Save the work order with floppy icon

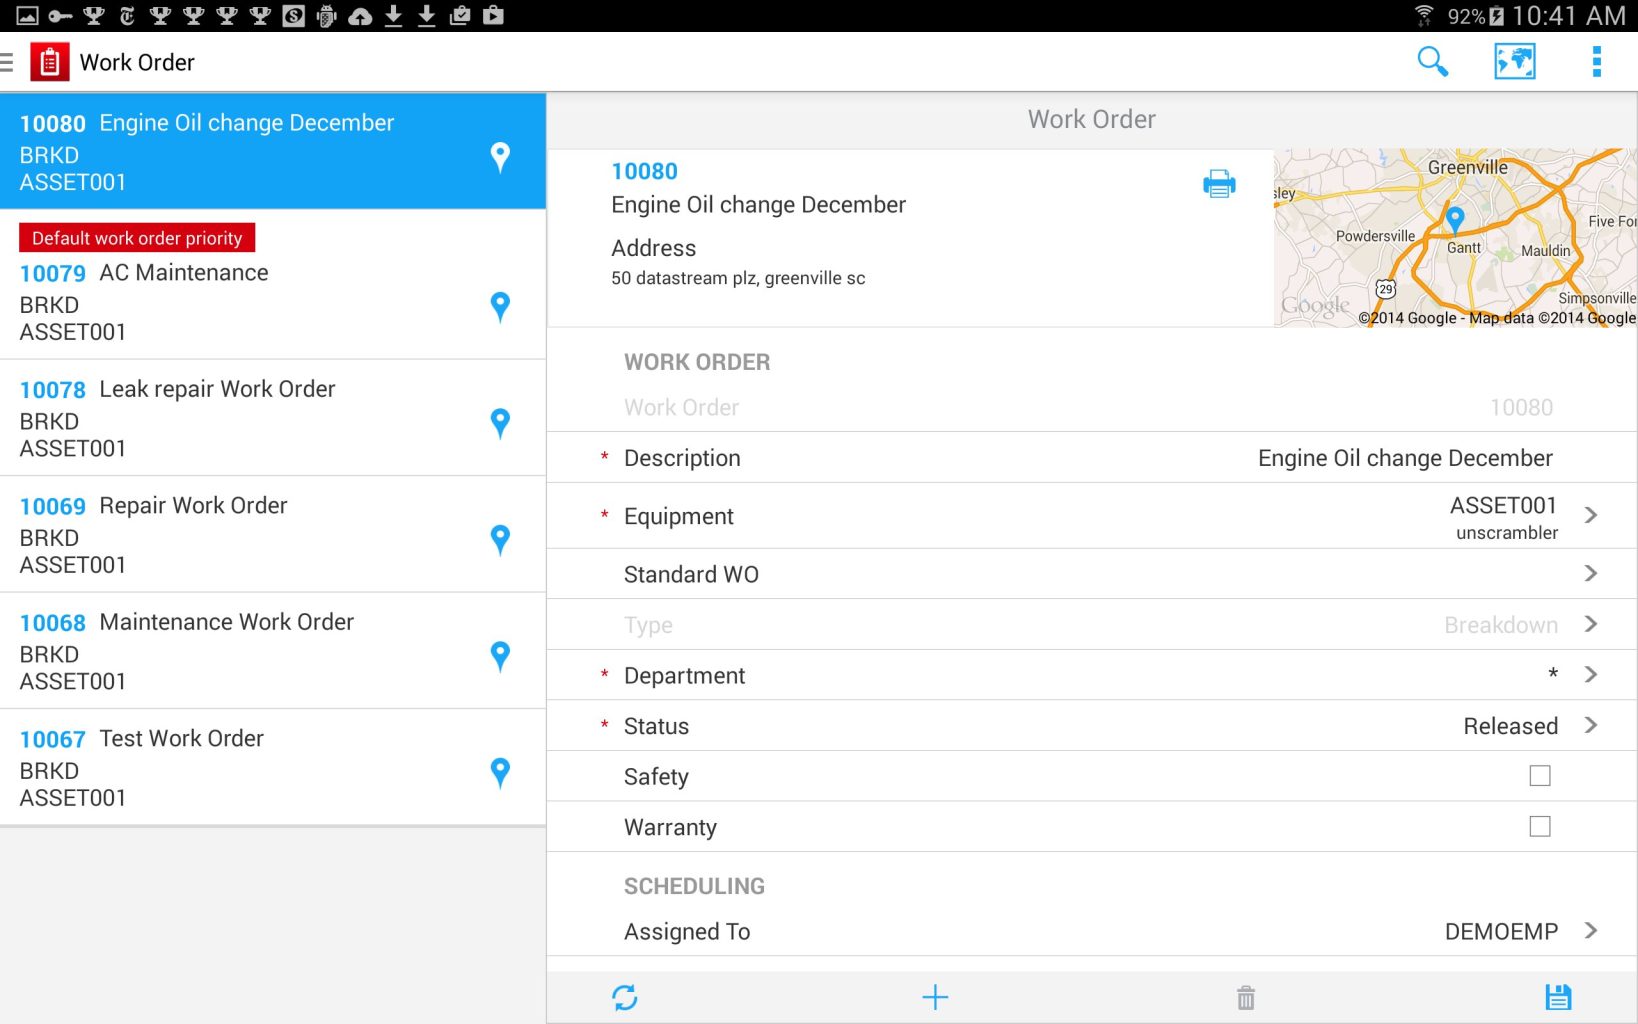[1558, 997]
